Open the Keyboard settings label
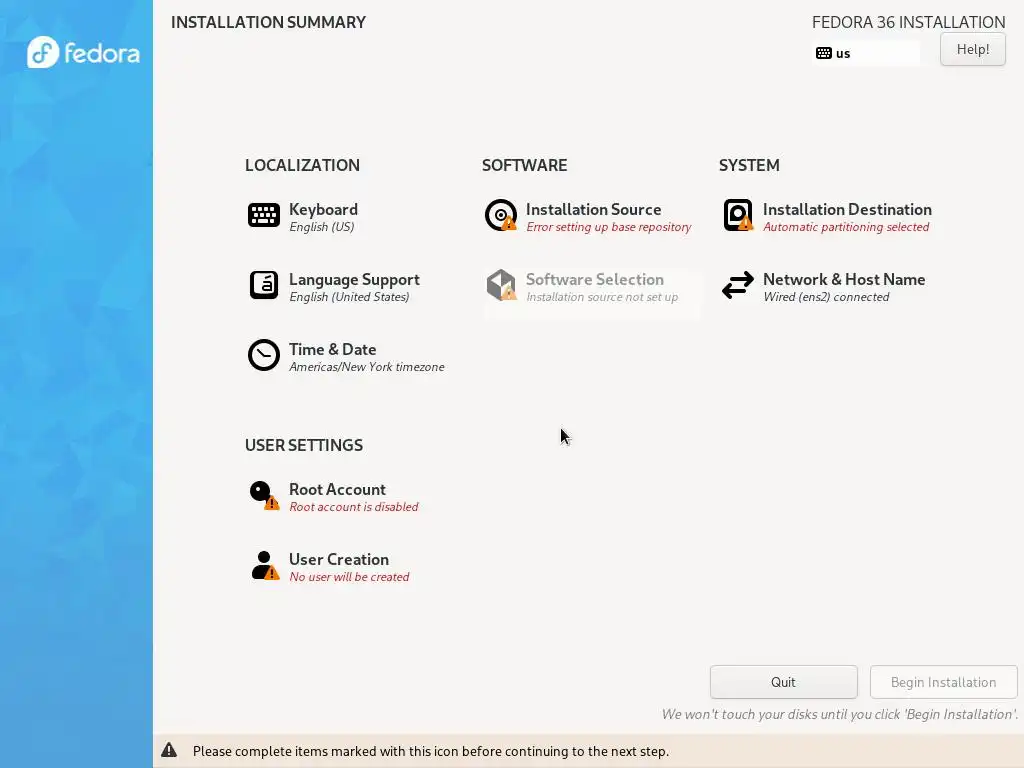Screen dimensions: 1024x768 [323, 210]
